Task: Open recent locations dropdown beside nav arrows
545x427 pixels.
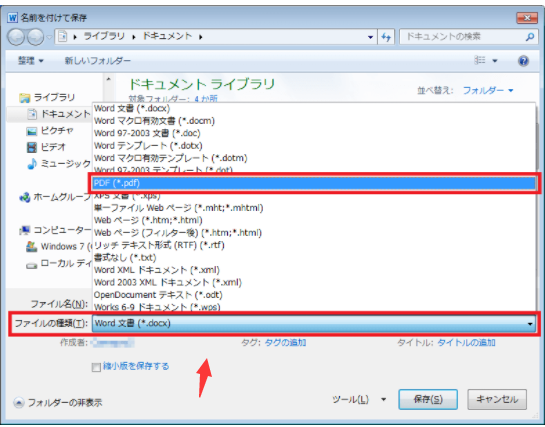Action: [49, 37]
